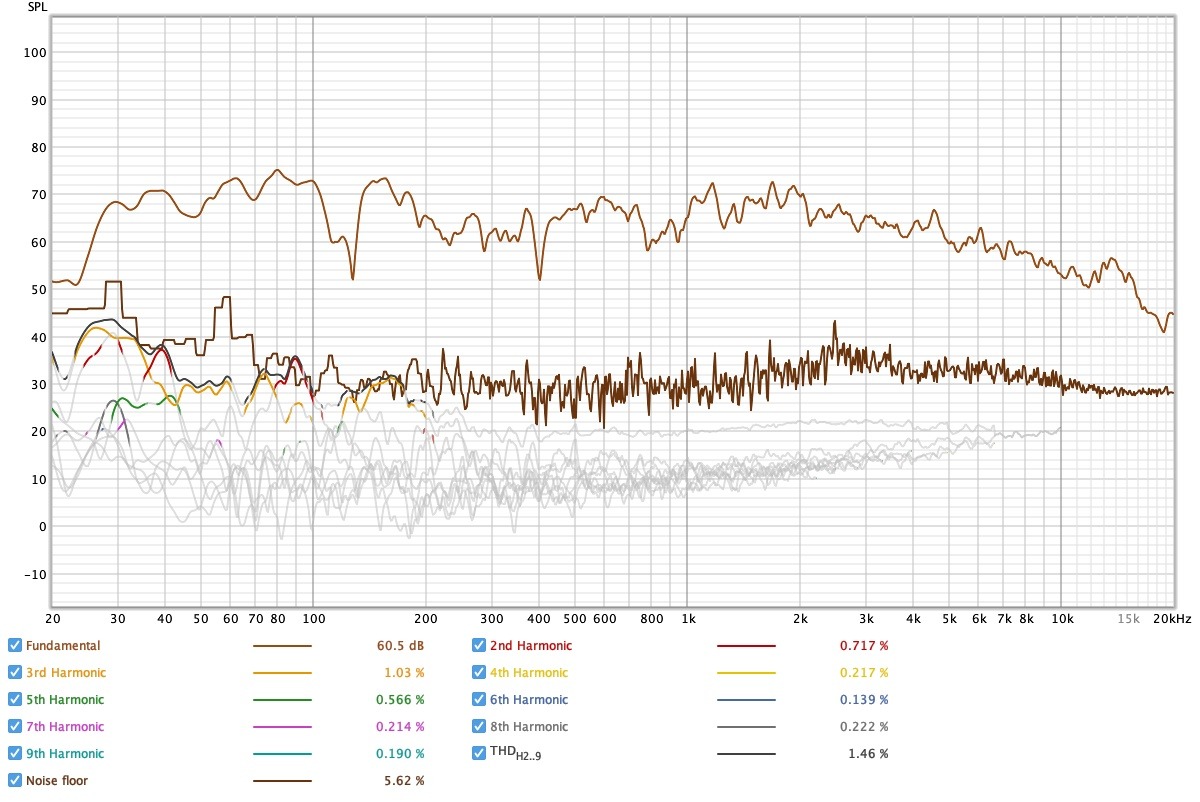Click the Noise floor line sample
Screen dimensions: 1200x802
(x=282, y=781)
